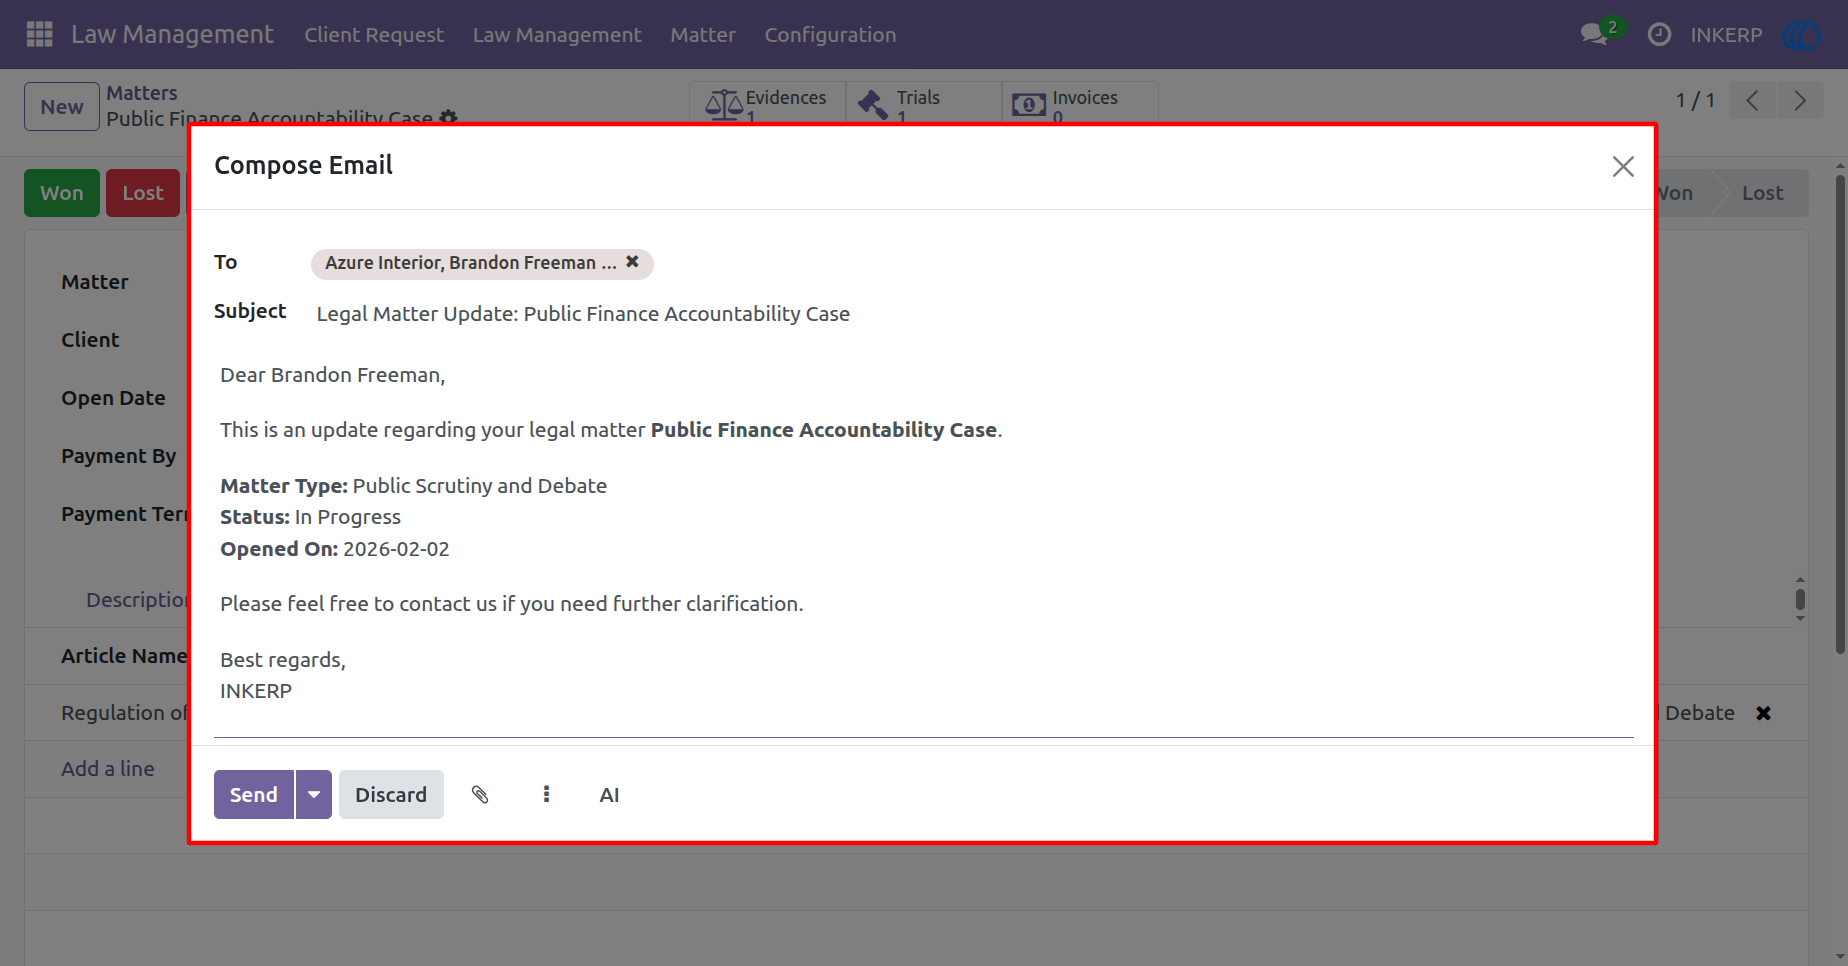Open the Evidences scales smart button
Viewport: 1848px width, 966px height.
(x=767, y=103)
